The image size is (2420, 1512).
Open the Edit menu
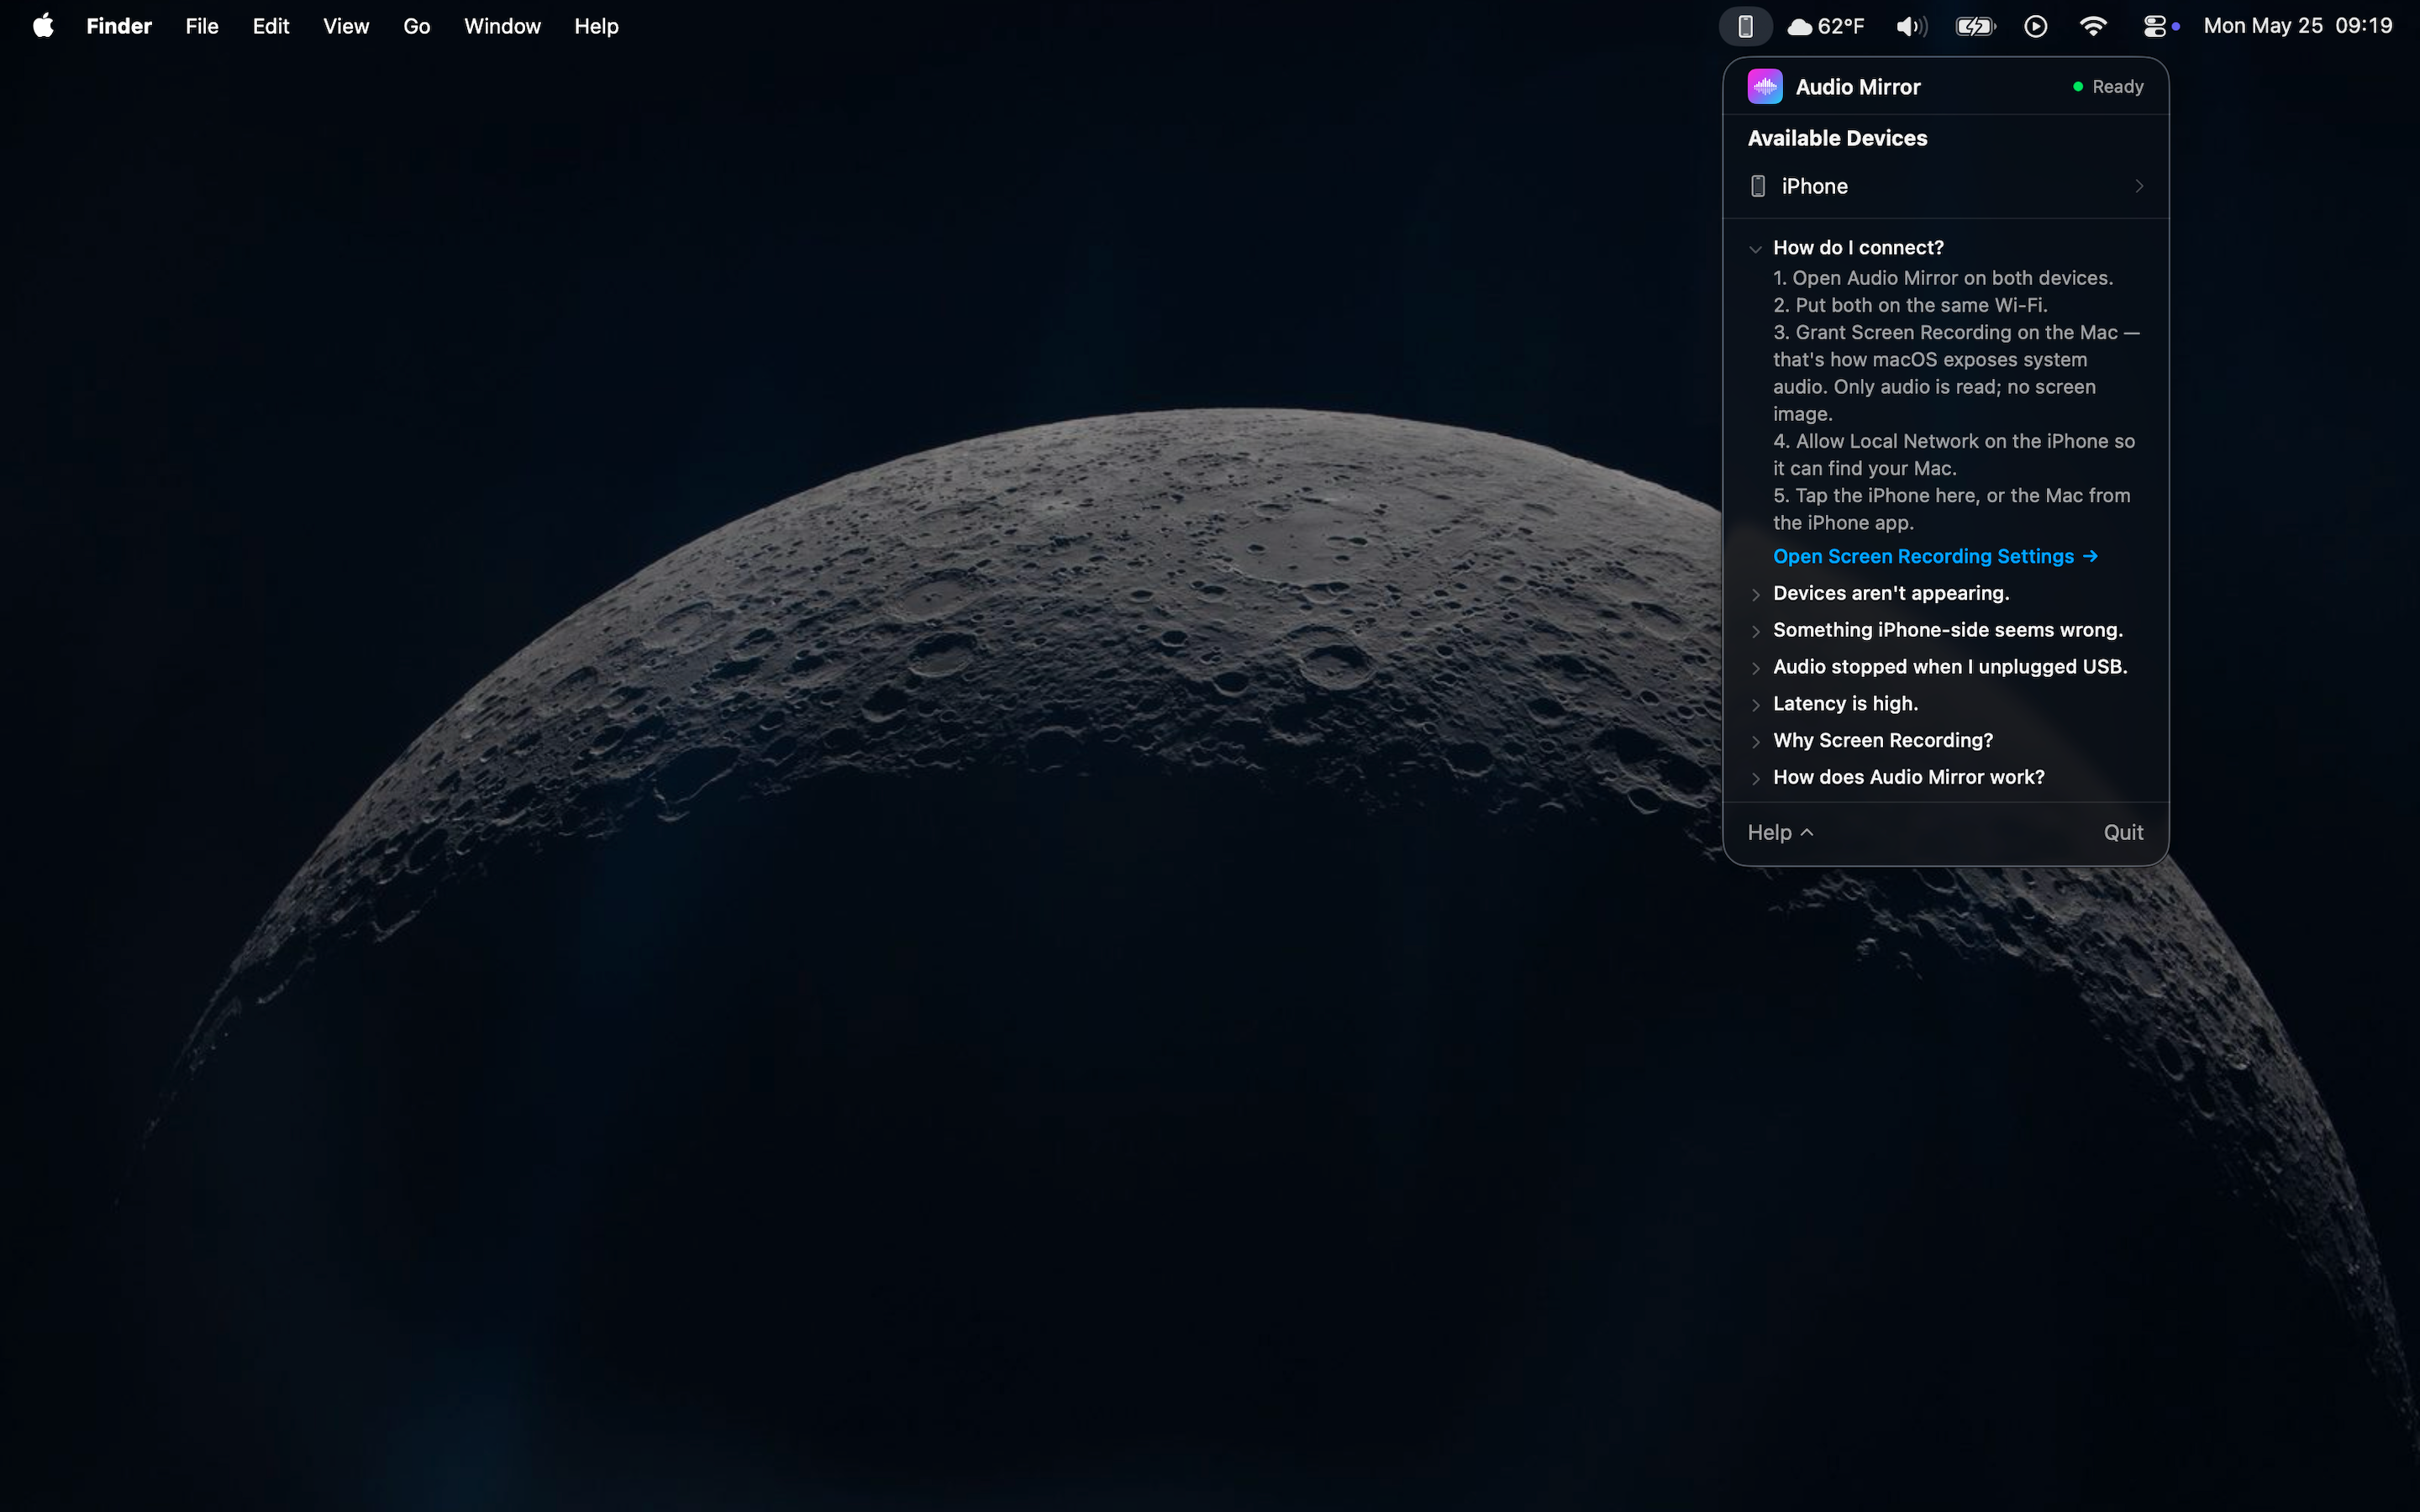(271, 26)
